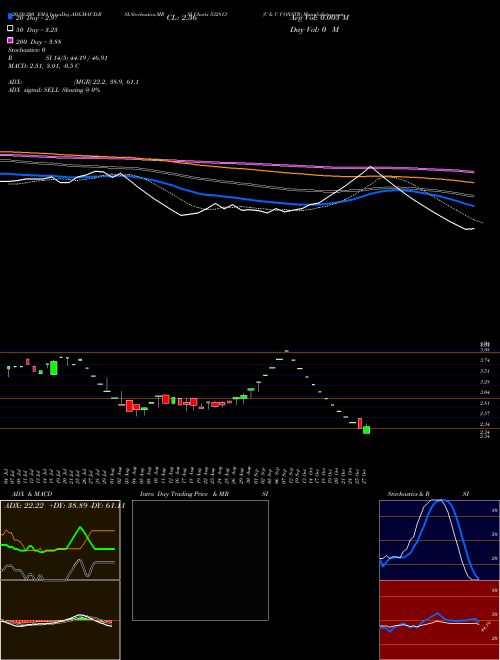The height and width of the screenshot is (660, 500).
Task: Click the last green candlestick on the chart
Action: coord(367,430)
